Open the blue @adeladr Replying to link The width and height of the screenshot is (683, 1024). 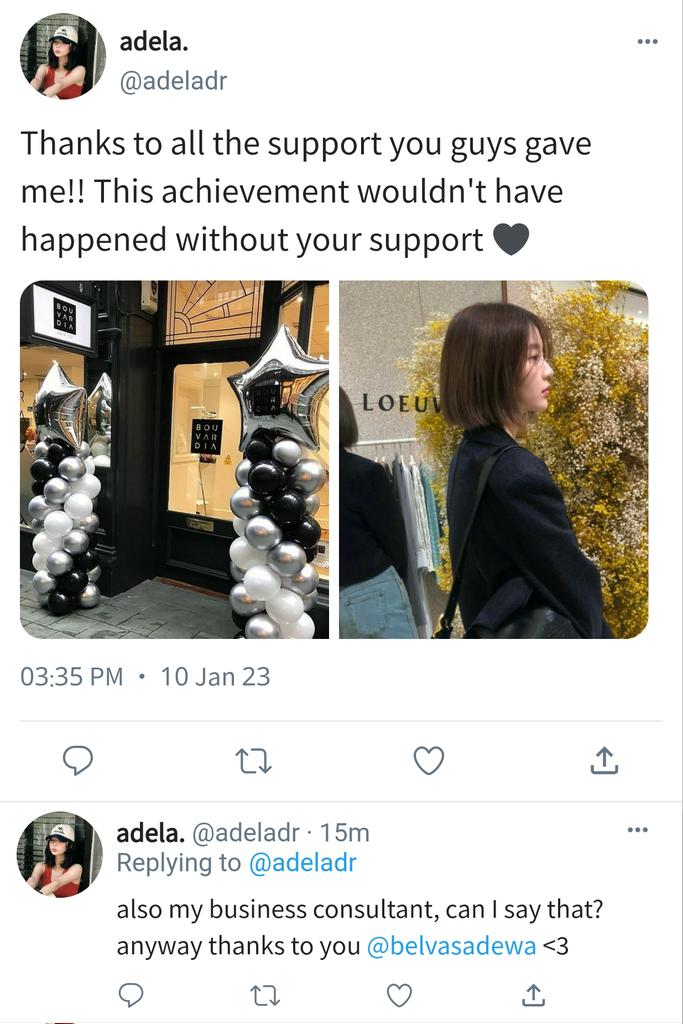[x=302, y=863]
